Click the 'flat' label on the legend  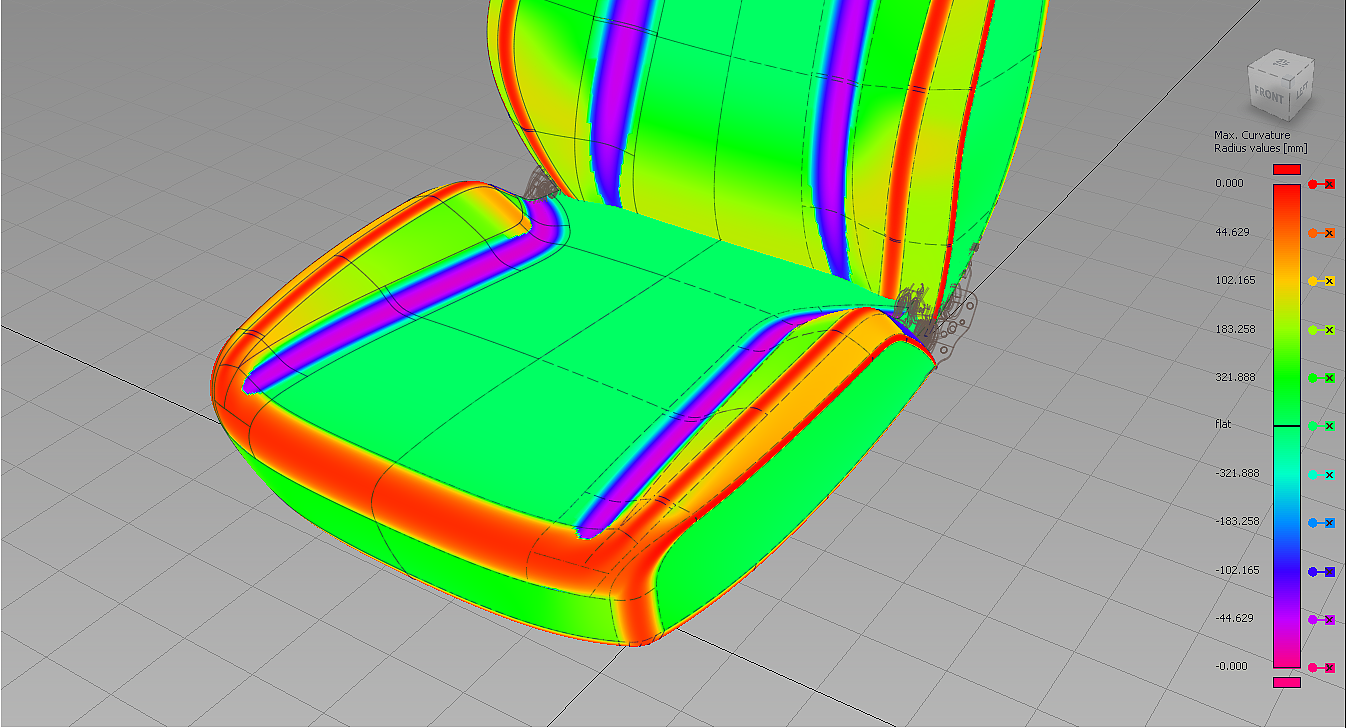[1223, 425]
